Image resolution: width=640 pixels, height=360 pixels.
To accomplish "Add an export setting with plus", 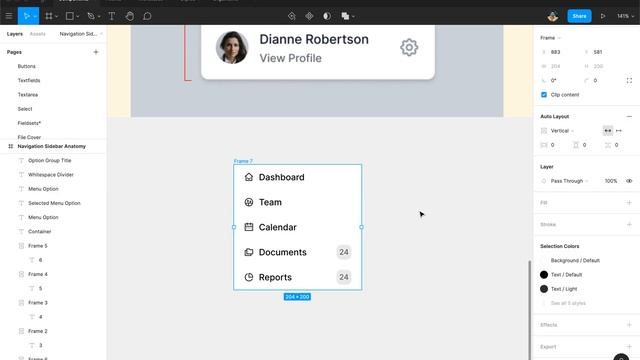I will click(629, 347).
